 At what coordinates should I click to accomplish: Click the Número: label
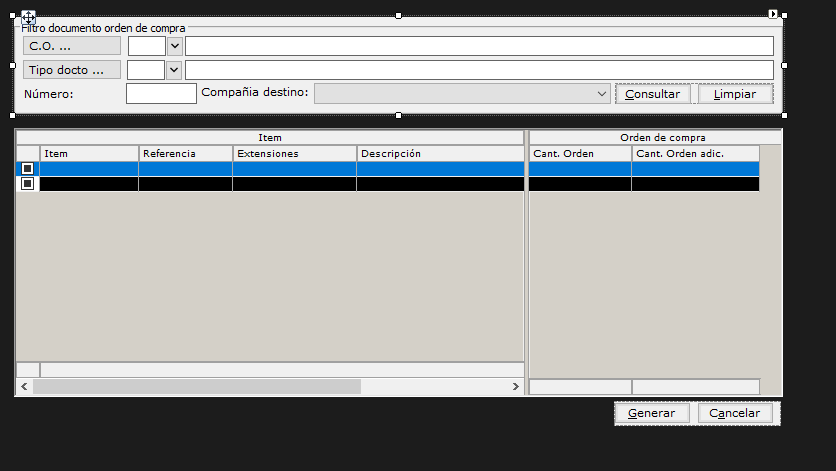click(x=49, y=94)
